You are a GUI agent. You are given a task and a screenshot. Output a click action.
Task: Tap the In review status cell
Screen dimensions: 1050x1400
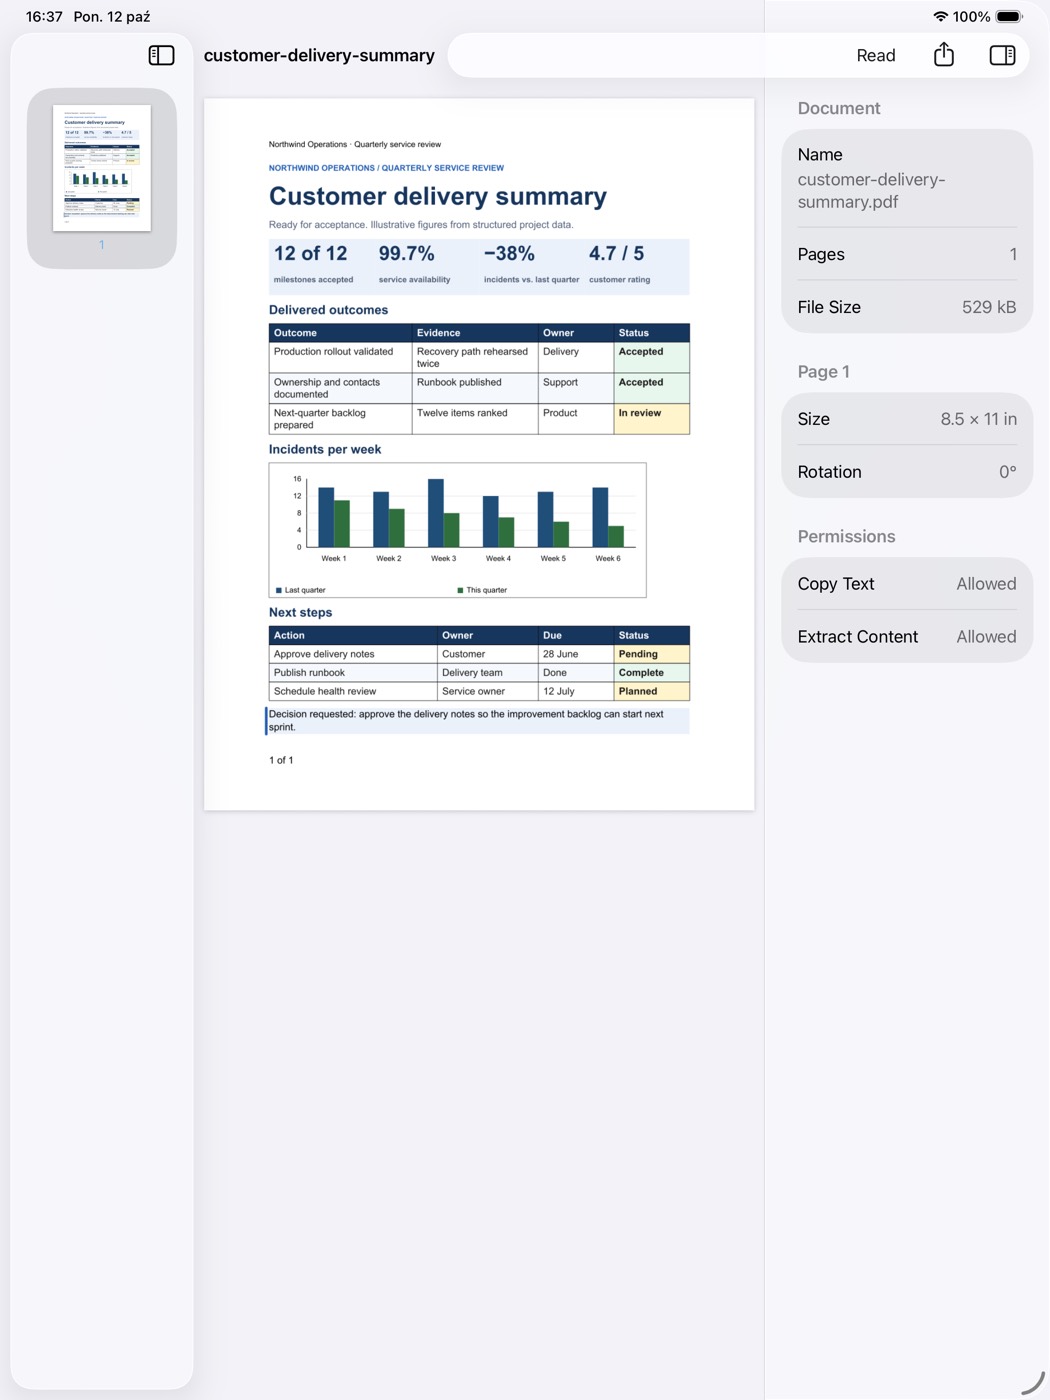click(651, 418)
